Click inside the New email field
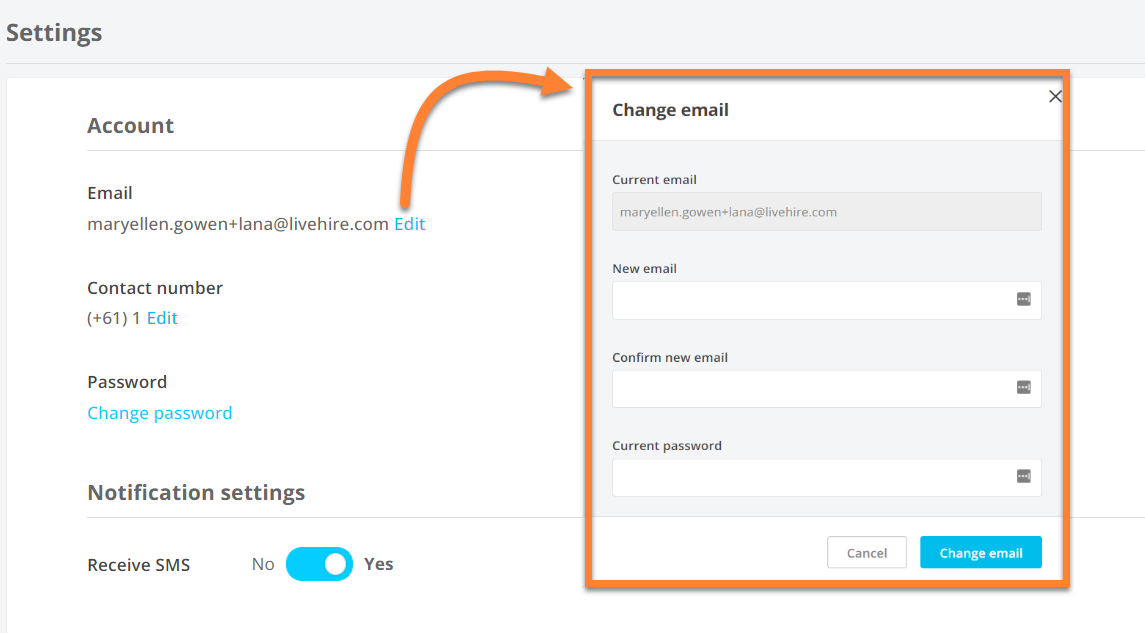The height and width of the screenshot is (633, 1145). [800, 300]
